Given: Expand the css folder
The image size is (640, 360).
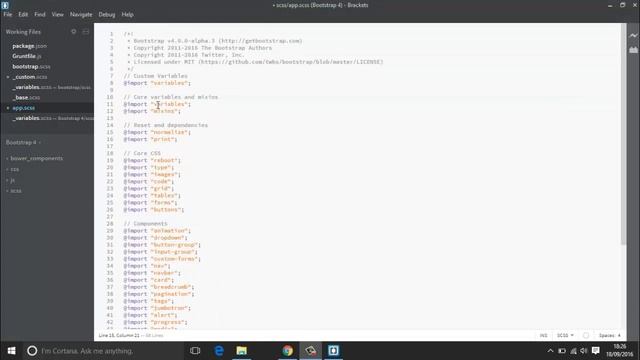Looking at the screenshot, I should (x=14, y=169).
